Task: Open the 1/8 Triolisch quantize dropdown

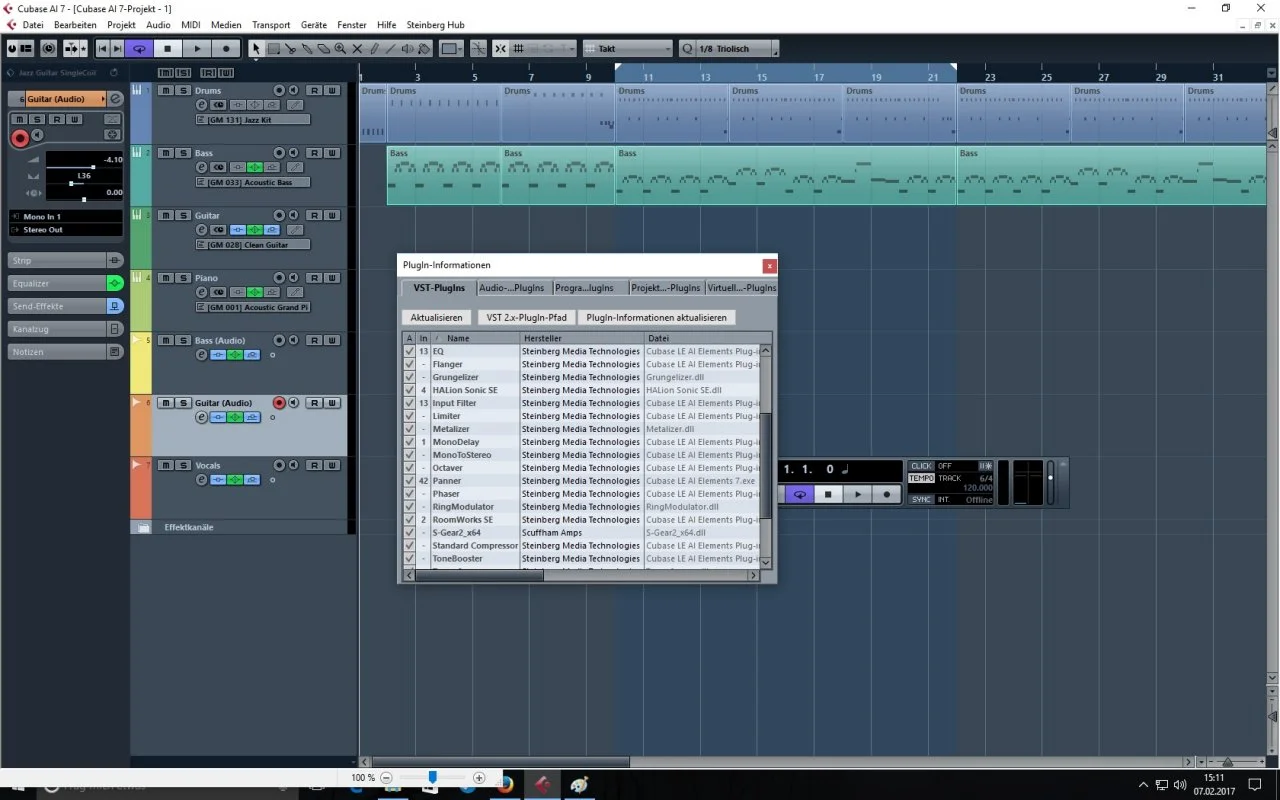Action: coord(736,48)
